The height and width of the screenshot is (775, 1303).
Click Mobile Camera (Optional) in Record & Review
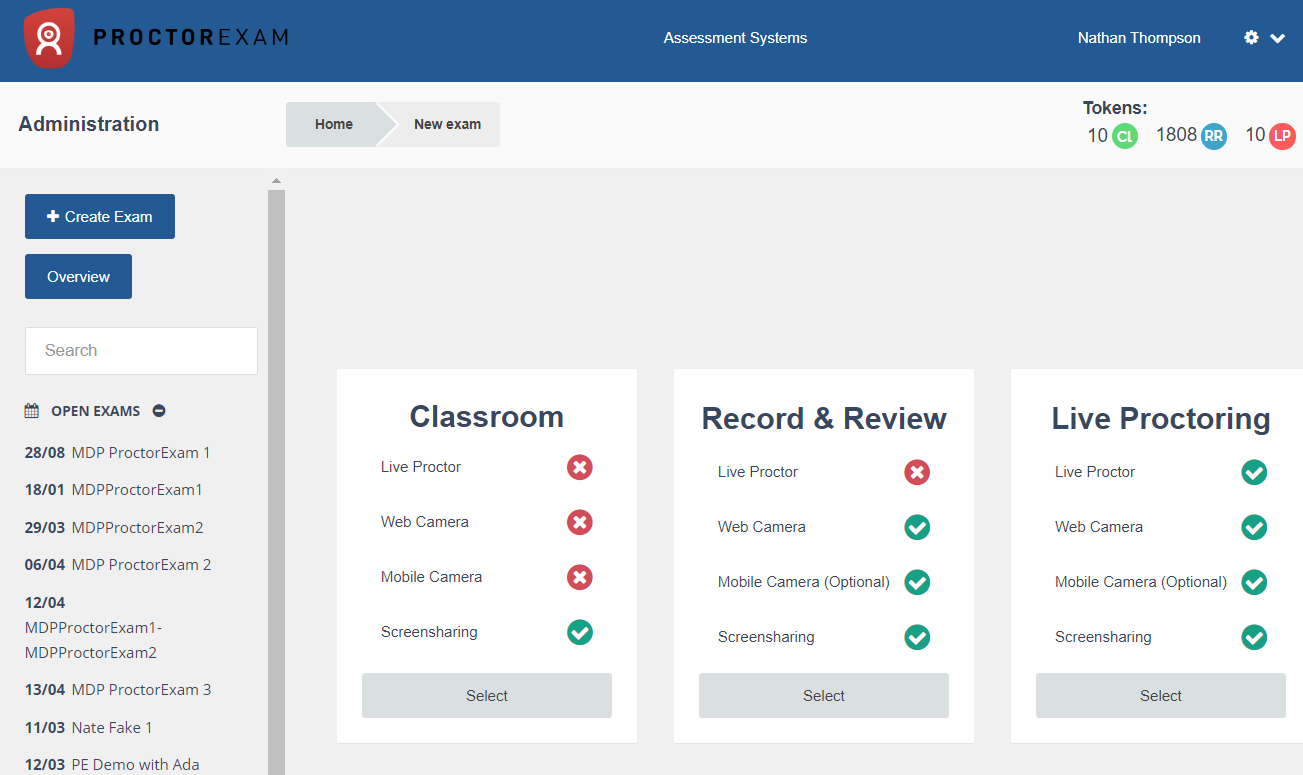[x=804, y=582]
